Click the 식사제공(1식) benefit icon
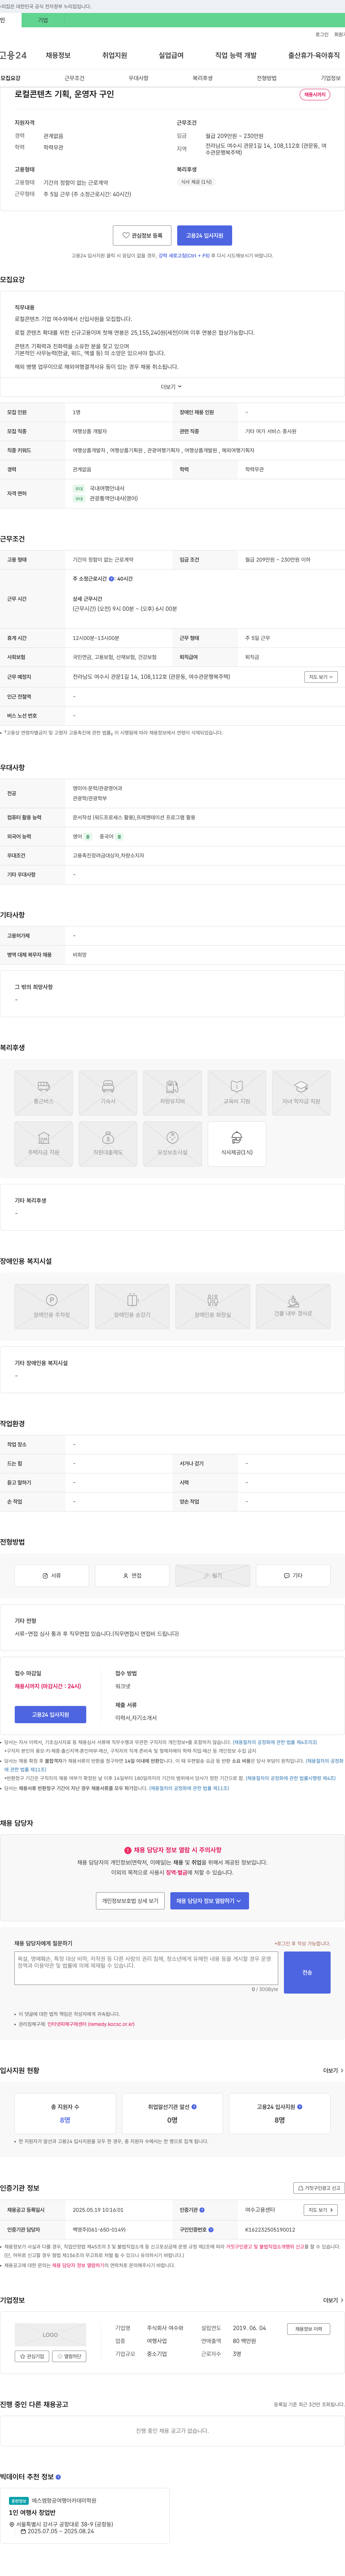This screenshot has width=345, height=2576. (237, 1144)
